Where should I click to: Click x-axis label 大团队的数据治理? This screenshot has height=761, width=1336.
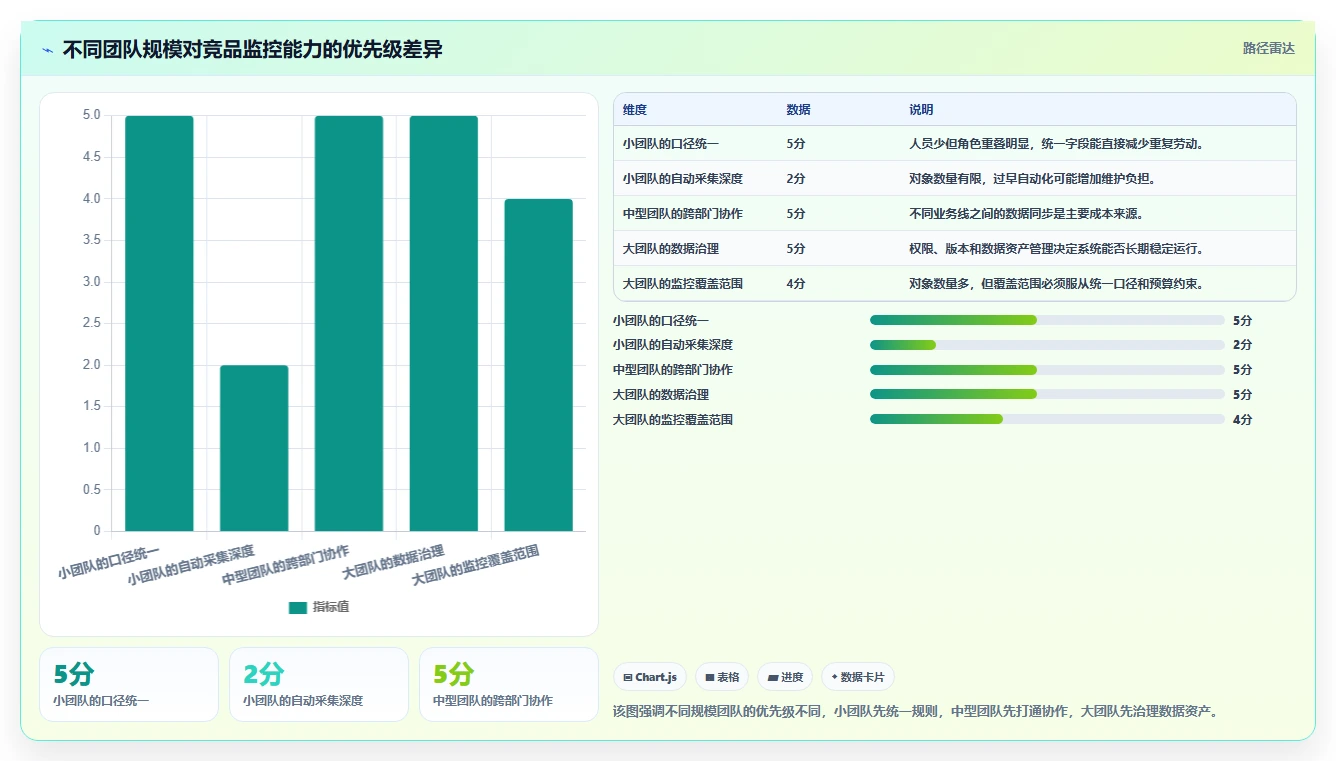pos(393,563)
